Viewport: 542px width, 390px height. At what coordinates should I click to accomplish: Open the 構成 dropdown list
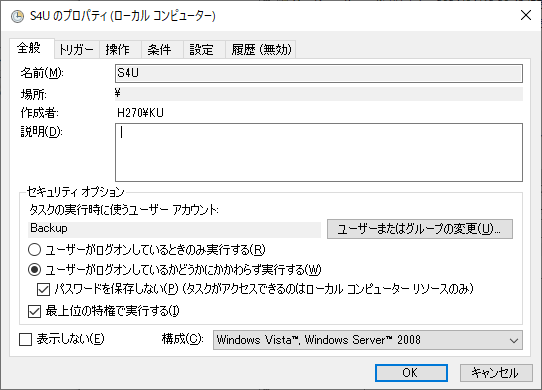[x=368, y=340]
